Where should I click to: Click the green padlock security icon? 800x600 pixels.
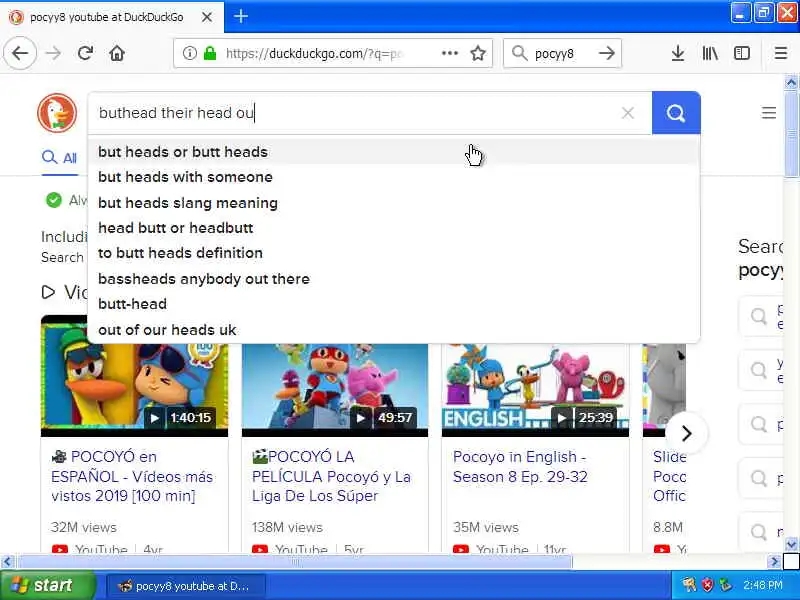coord(210,53)
